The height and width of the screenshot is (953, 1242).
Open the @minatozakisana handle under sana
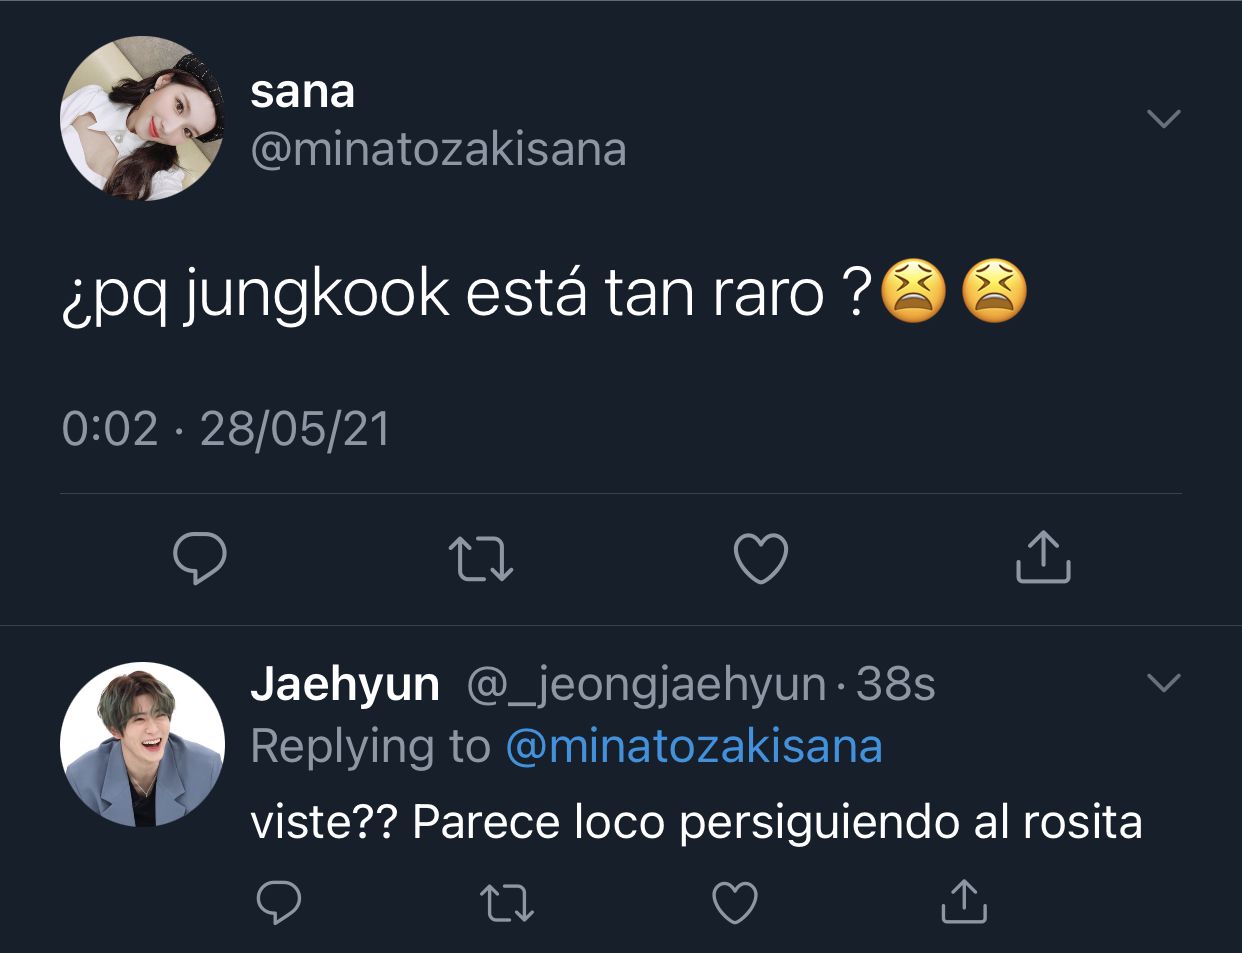point(438,150)
